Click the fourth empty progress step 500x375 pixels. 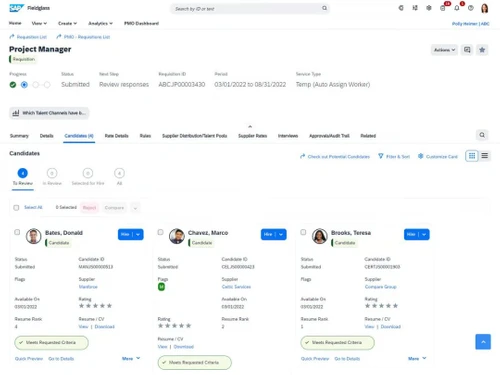47,85
